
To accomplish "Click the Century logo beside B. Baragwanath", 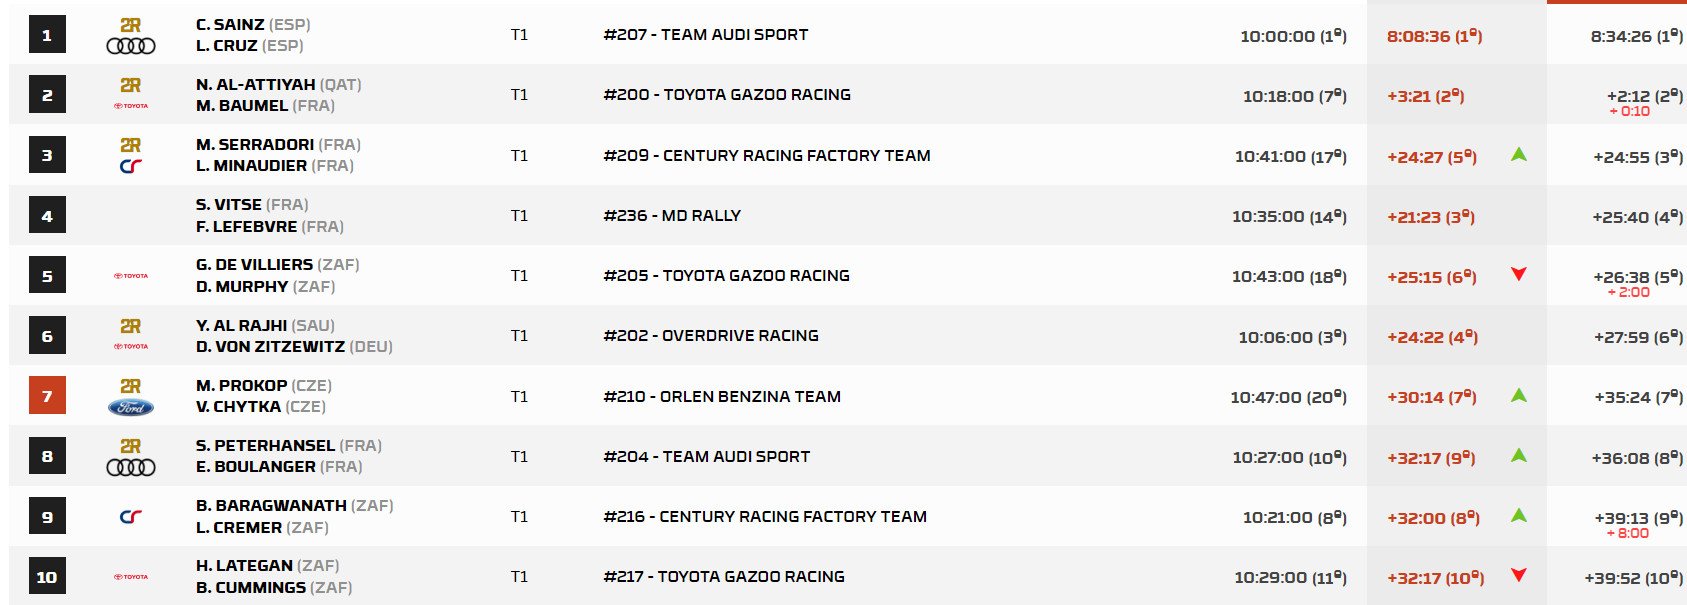I will 131,517.
